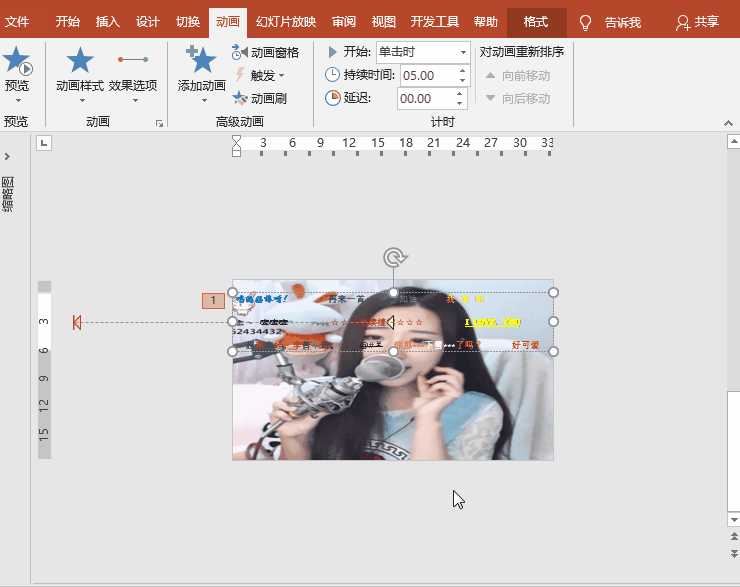Switch to the Help (帮助) tab
Screen dimensions: 740x587
point(486,22)
